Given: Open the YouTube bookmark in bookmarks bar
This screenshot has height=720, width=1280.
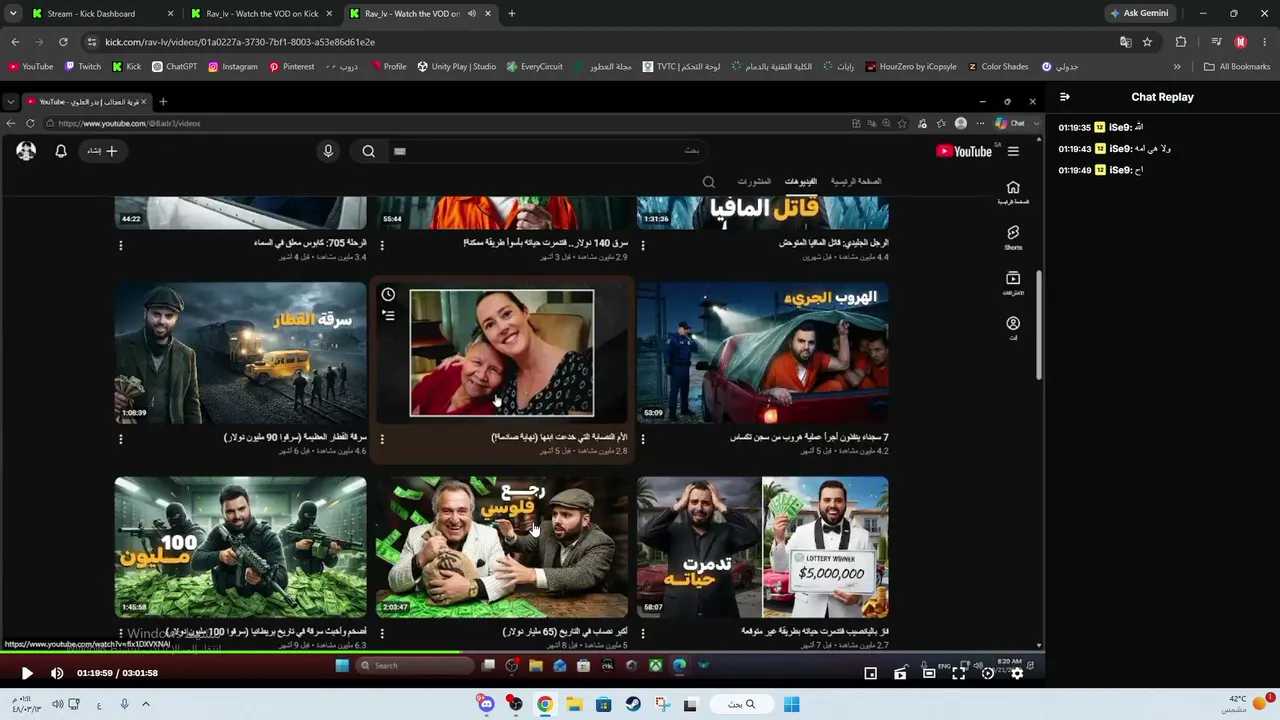Looking at the screenshot, I should point(31,67).
